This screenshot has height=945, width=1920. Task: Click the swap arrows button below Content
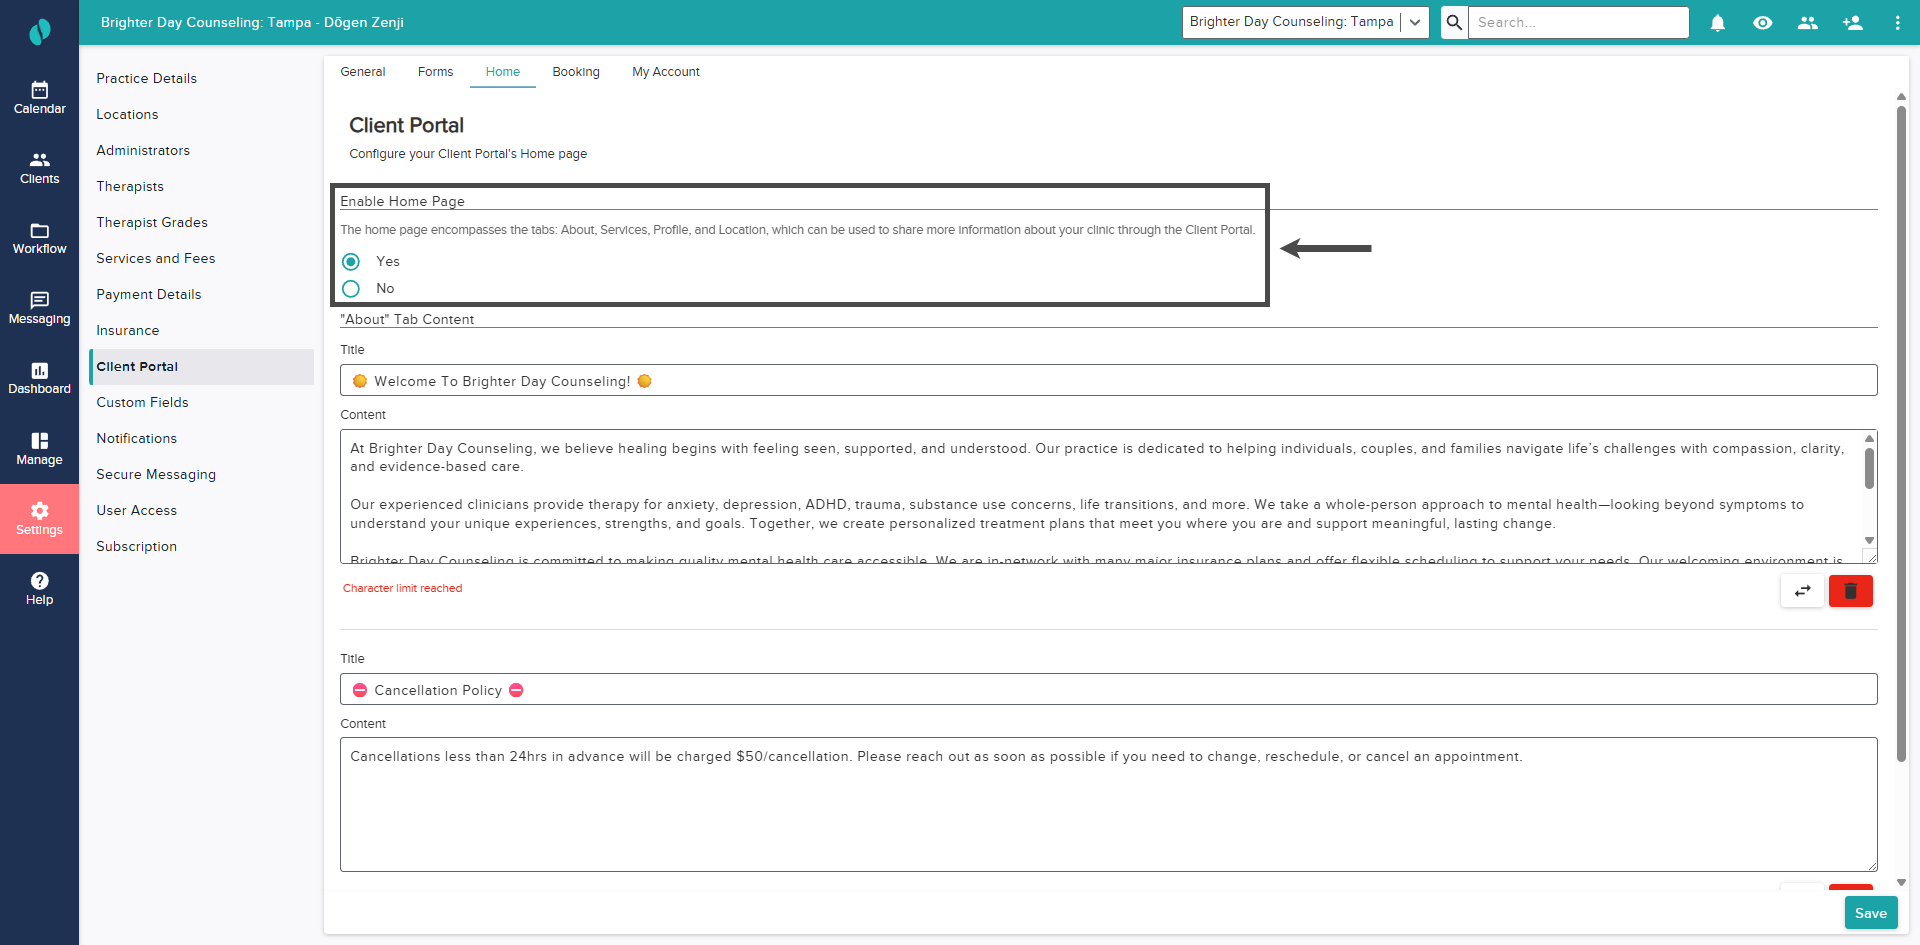[x=1802, y=591]
